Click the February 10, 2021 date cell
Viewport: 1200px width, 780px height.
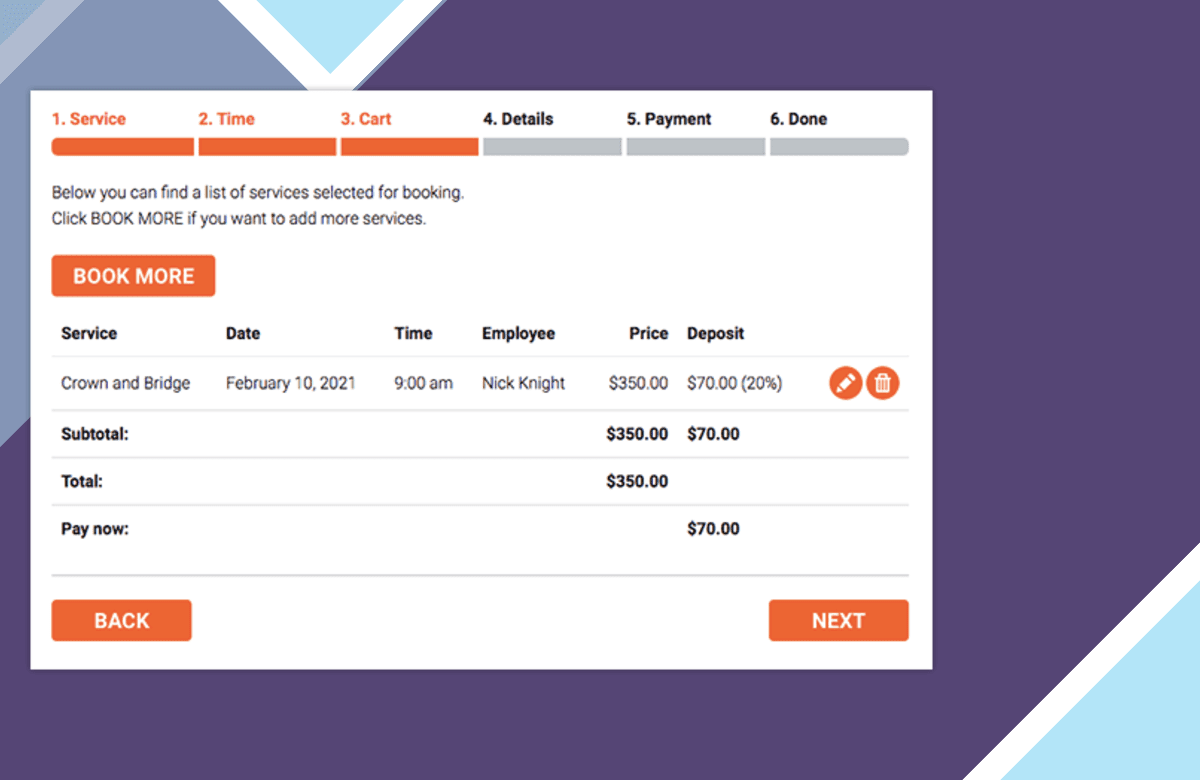click(290, 383)
